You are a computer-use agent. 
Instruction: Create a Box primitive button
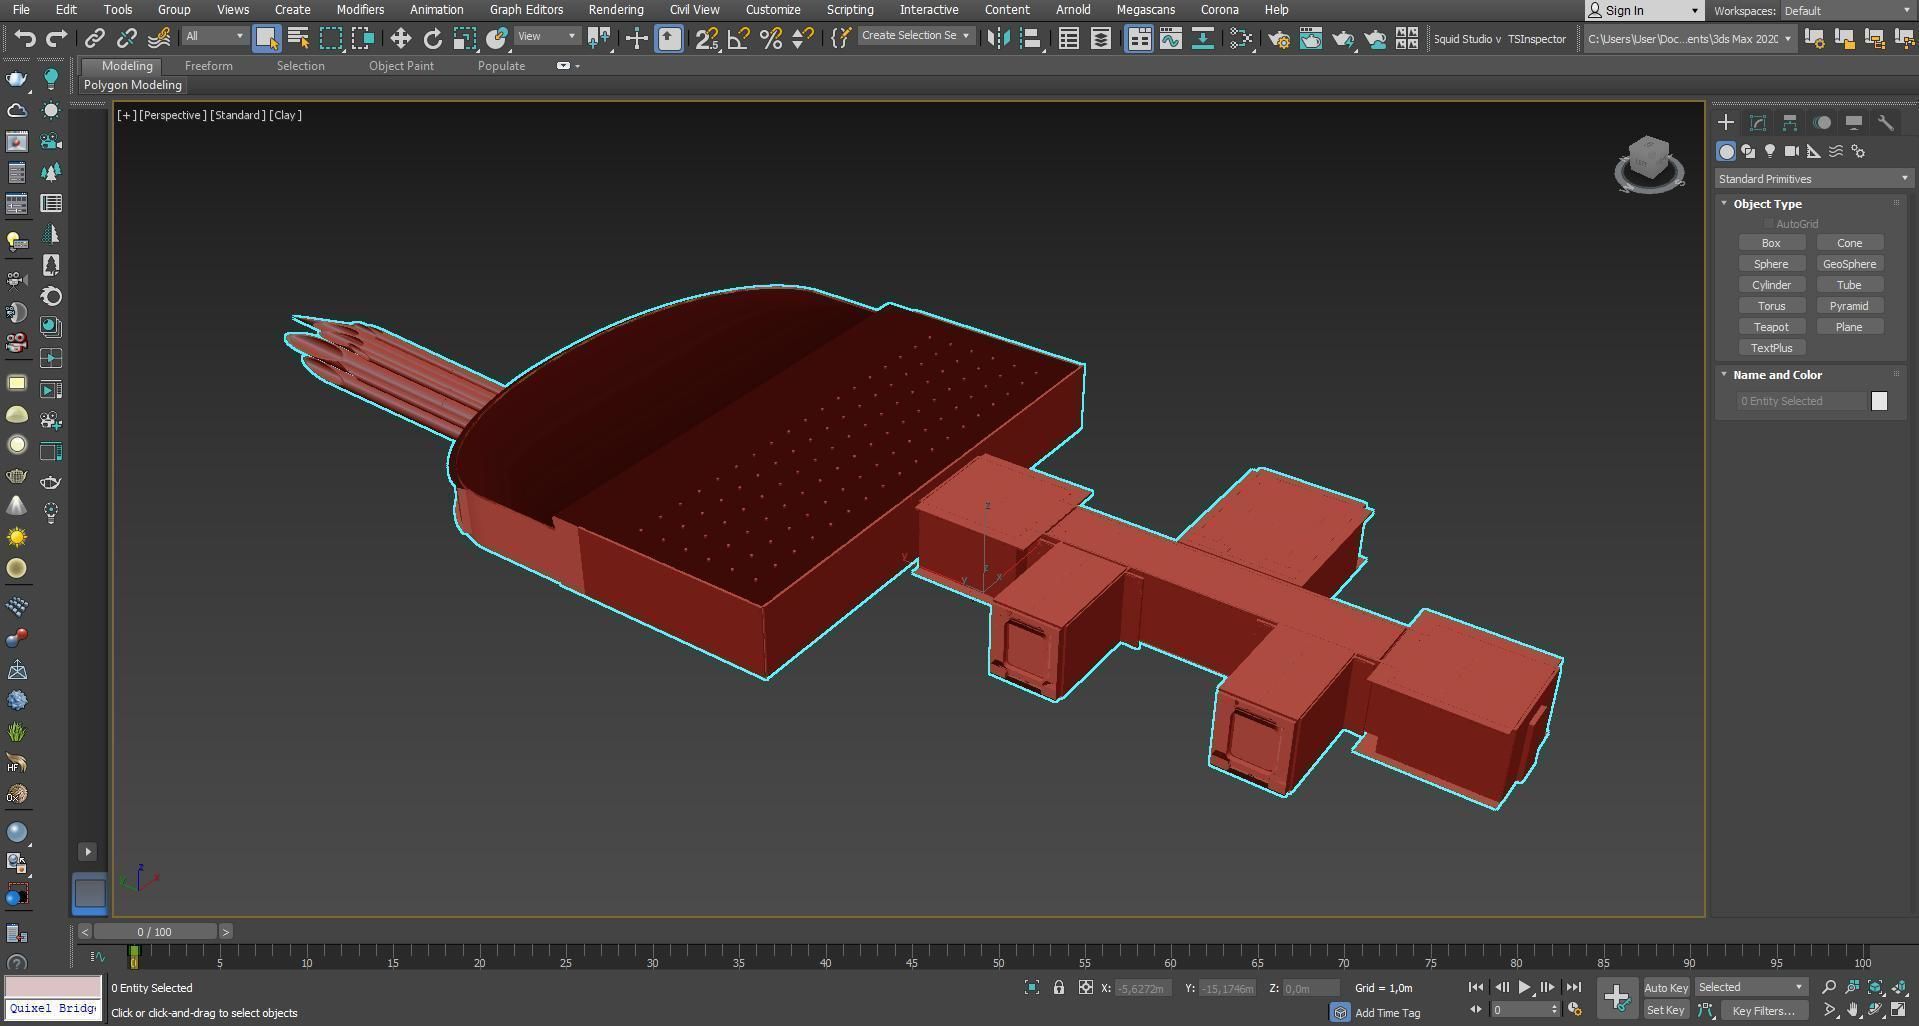(x=1771, y=243)
